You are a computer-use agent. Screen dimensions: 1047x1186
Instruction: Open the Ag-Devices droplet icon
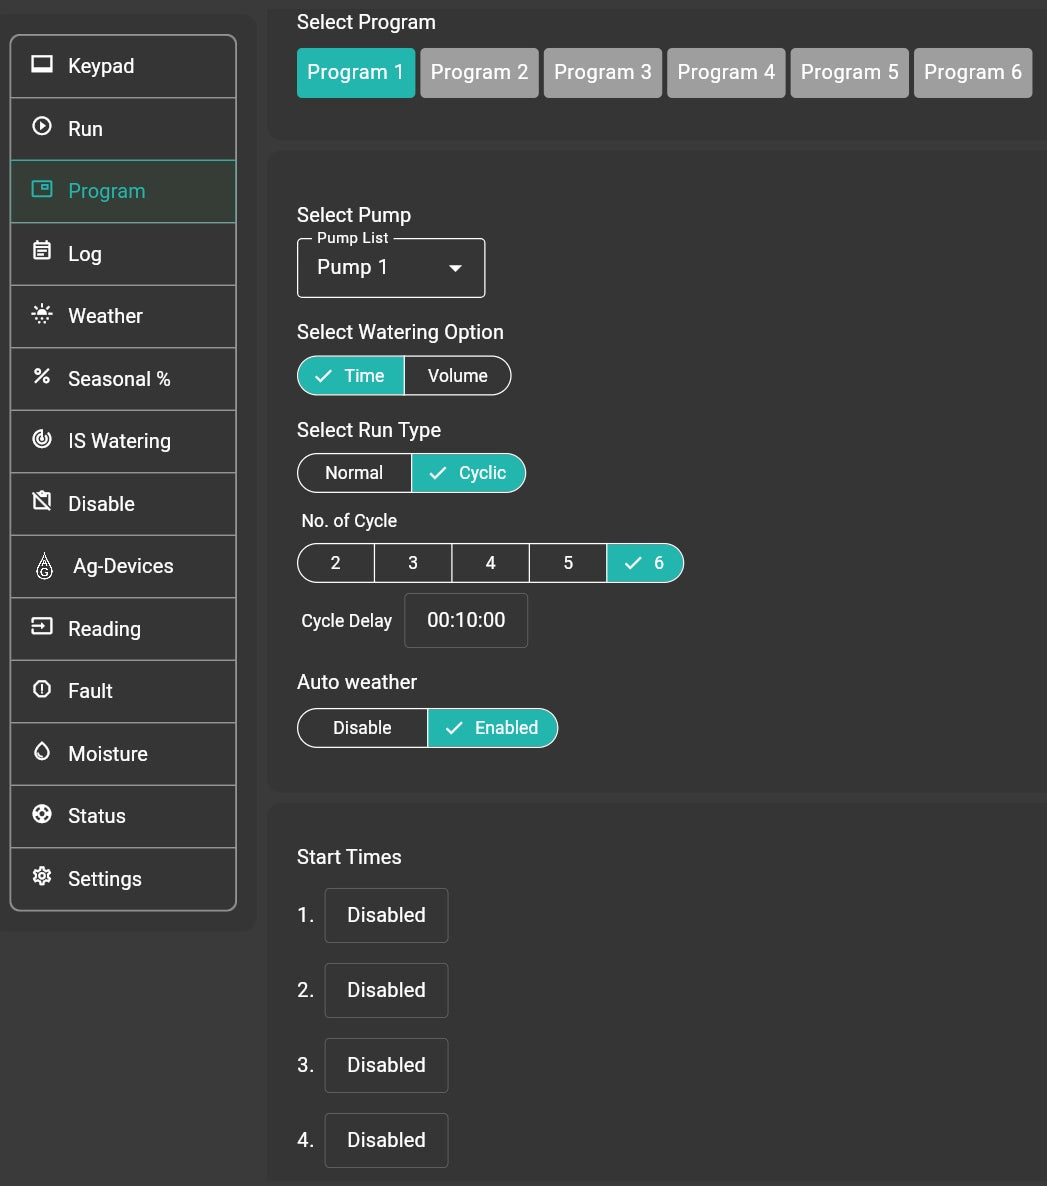44,566
